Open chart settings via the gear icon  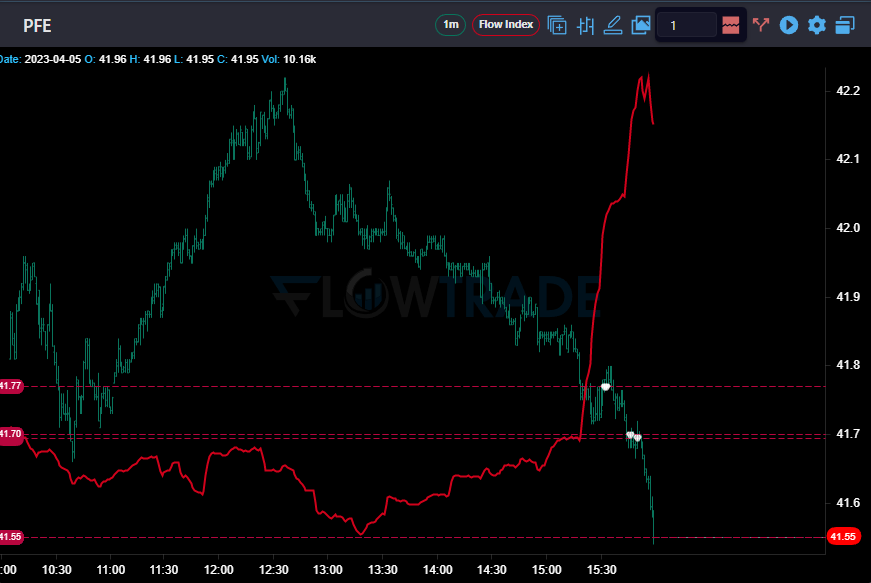[817, 25]
